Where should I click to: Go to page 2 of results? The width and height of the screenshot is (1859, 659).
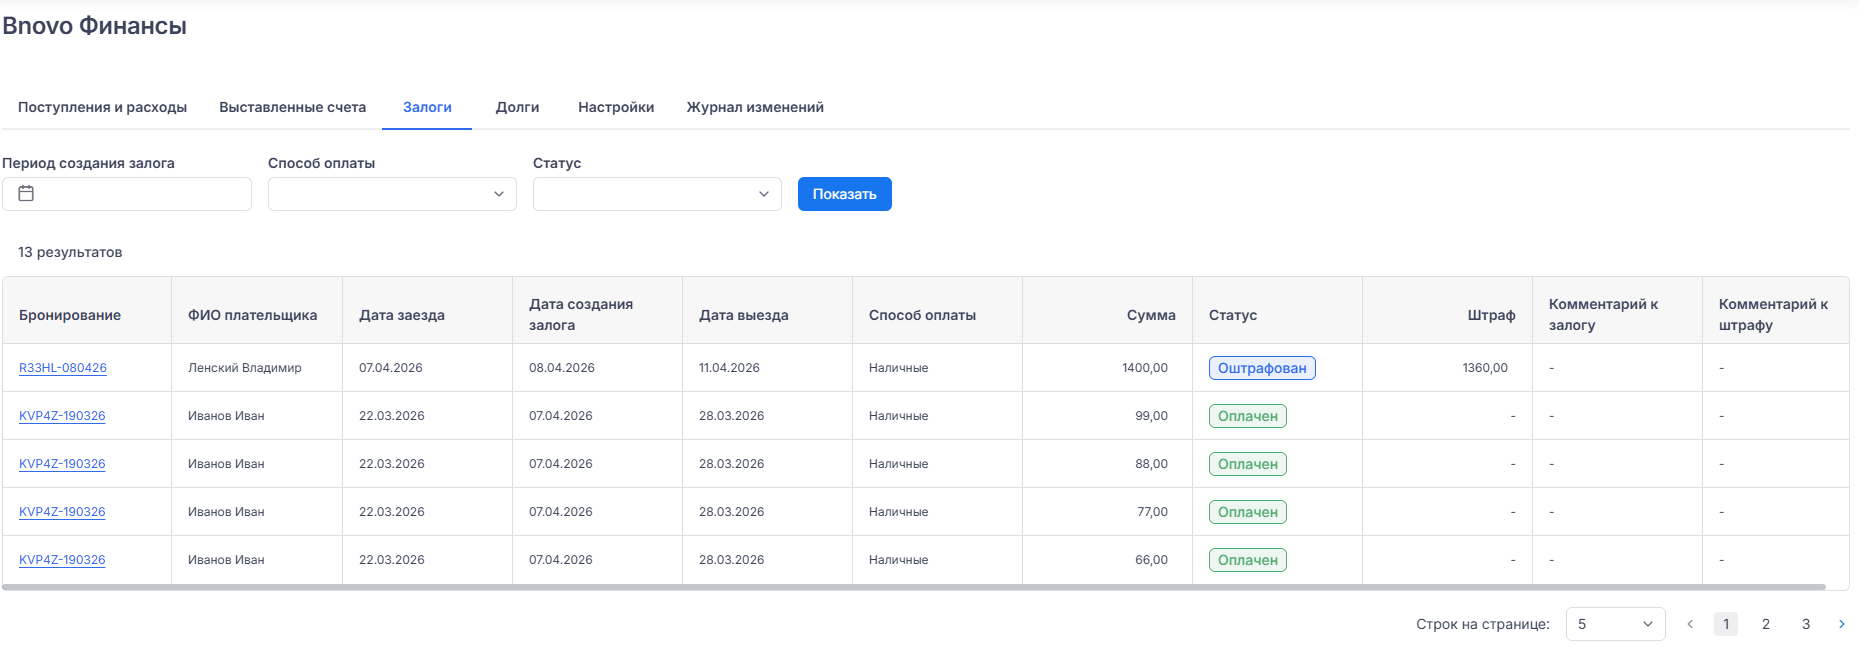click(1766, 624)
